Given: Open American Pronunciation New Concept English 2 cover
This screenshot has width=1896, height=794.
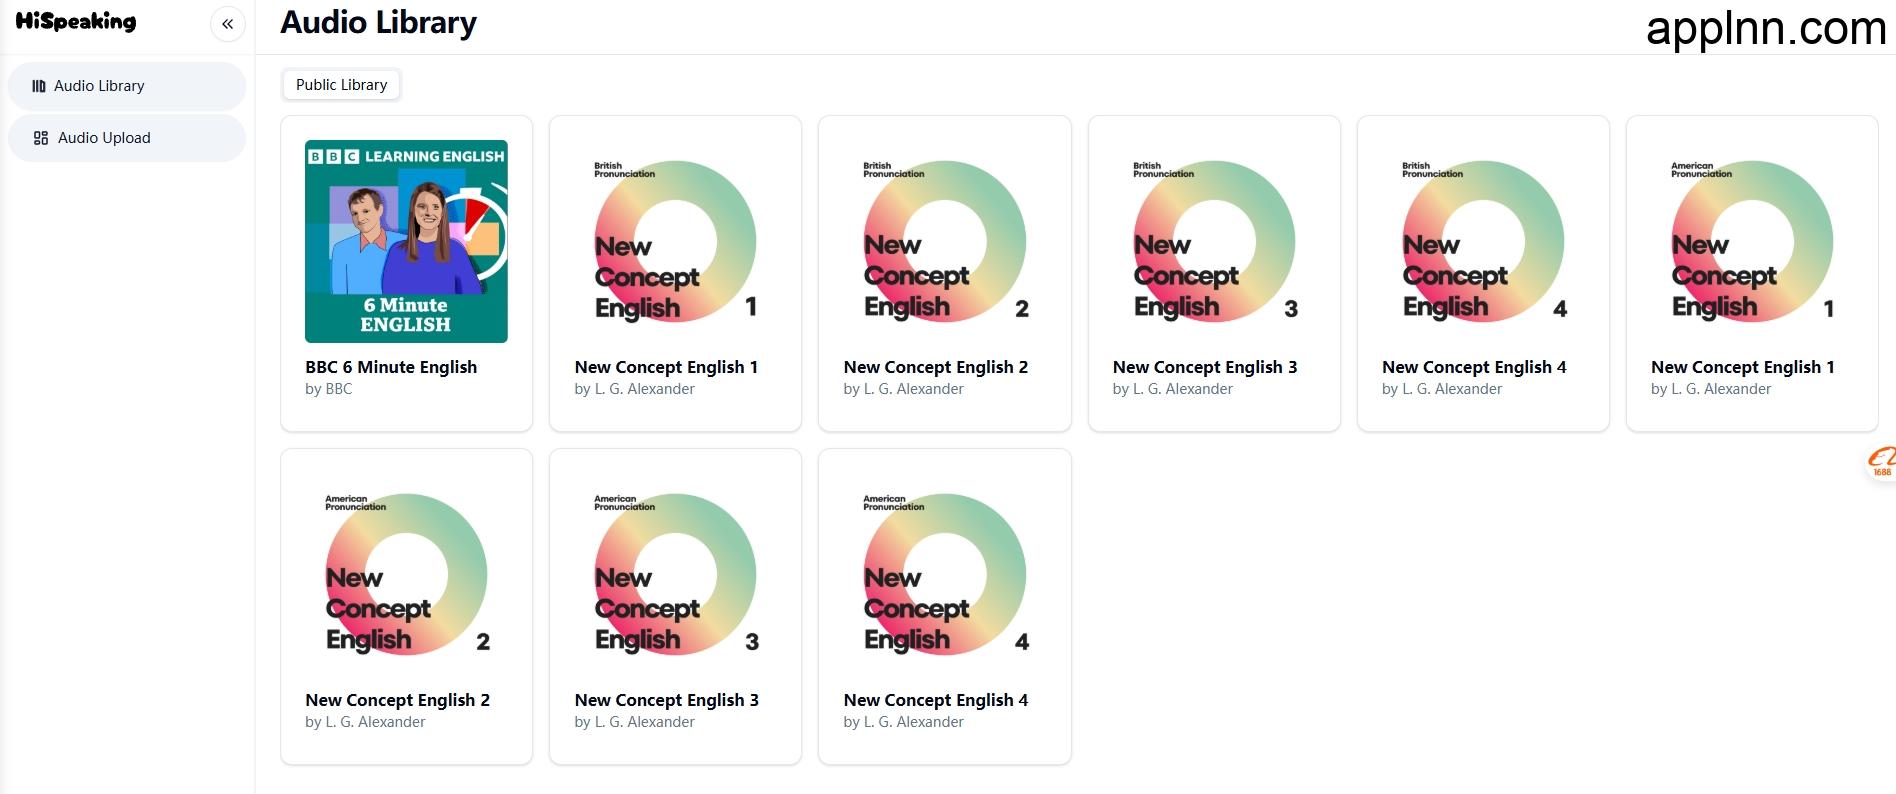Looking at the screenshot, I should click(x=406, y=574).
